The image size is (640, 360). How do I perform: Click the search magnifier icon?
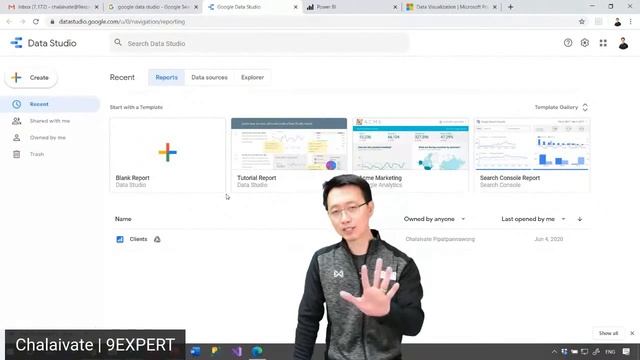click(x=118, y=42)
